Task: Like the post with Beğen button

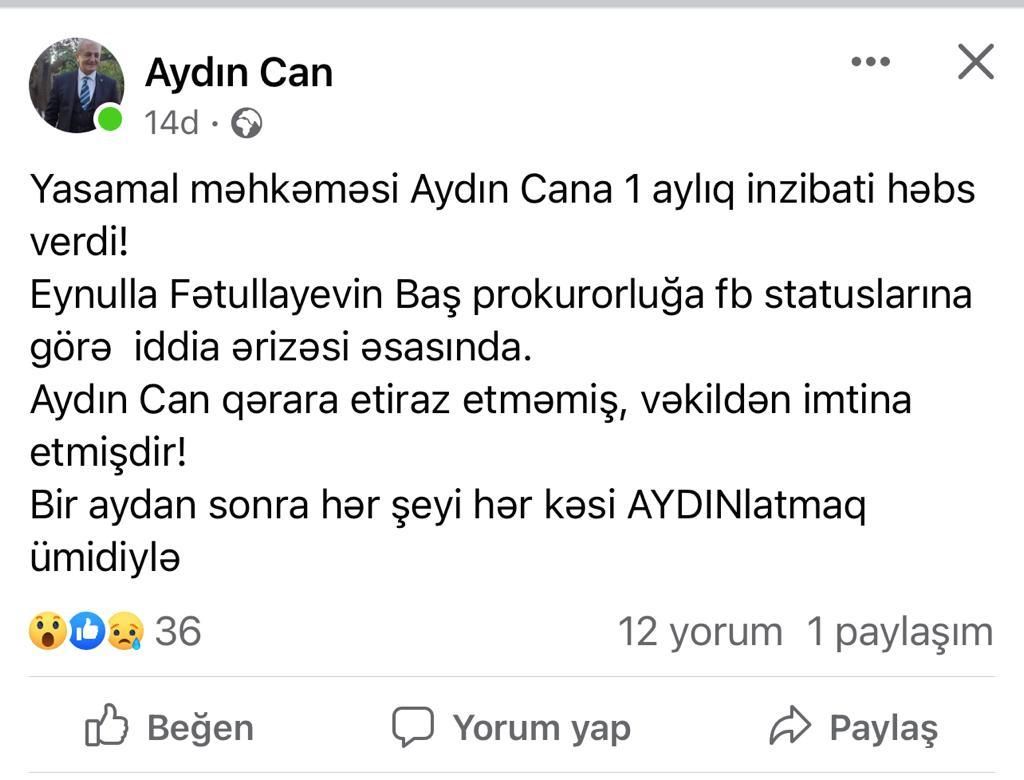Action: [x=169, y=727]
